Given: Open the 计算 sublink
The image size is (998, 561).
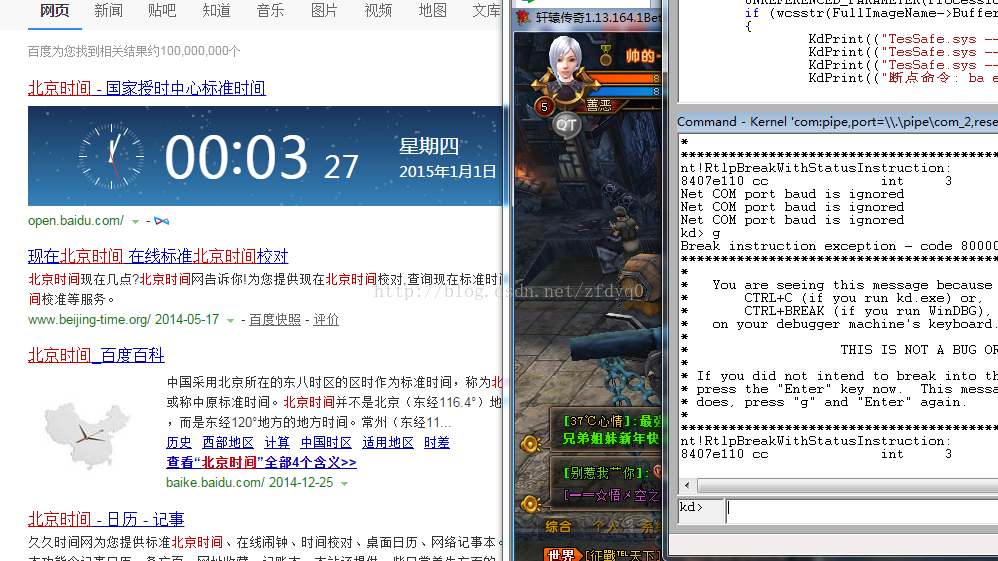Looking at the screenshot, I should tap(277, 443).
